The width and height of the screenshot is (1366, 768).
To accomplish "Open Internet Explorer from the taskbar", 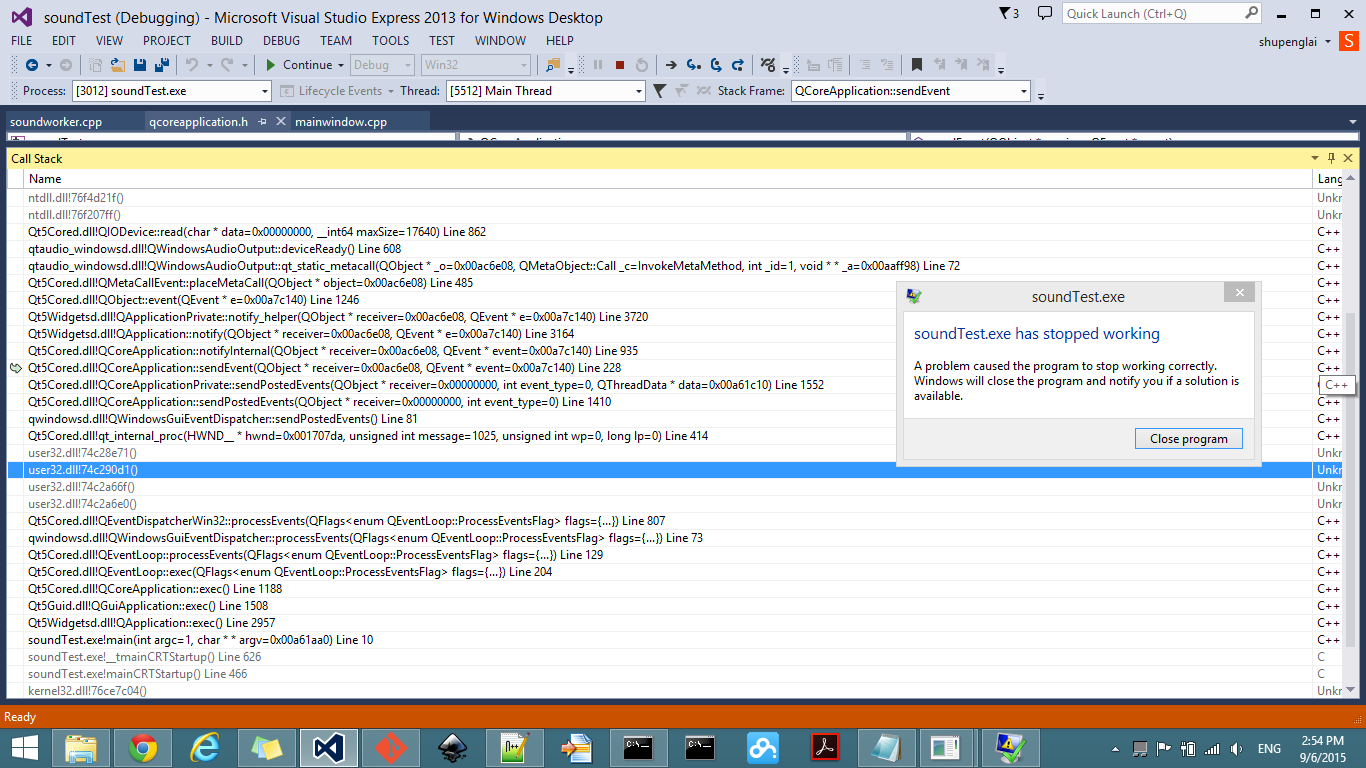I will pyautogui.click(x=205, y=748).
